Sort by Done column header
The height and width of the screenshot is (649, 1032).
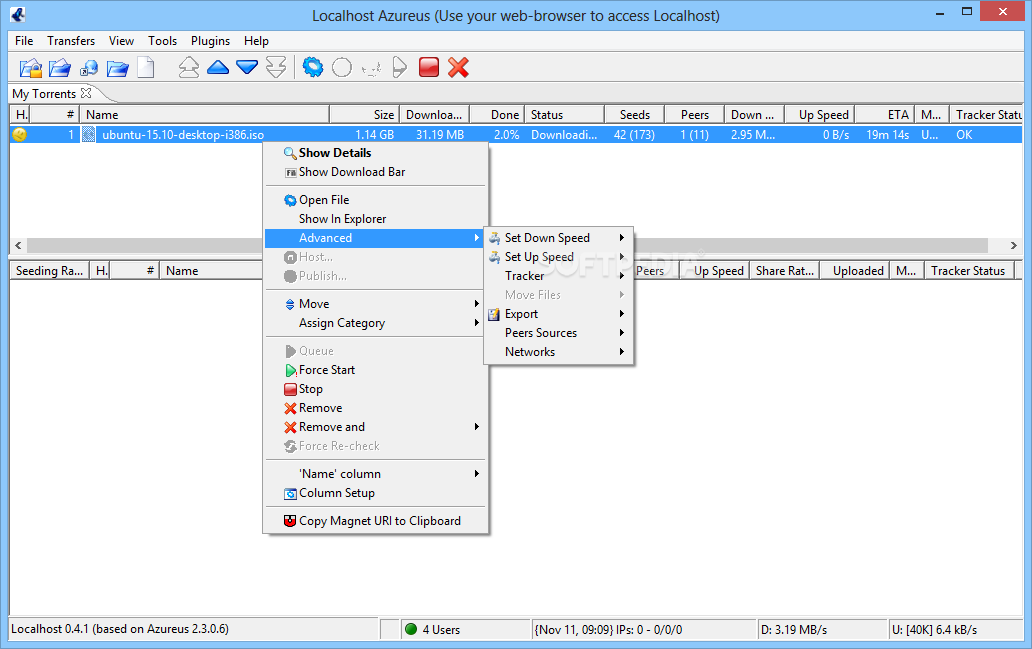point(498,115)
